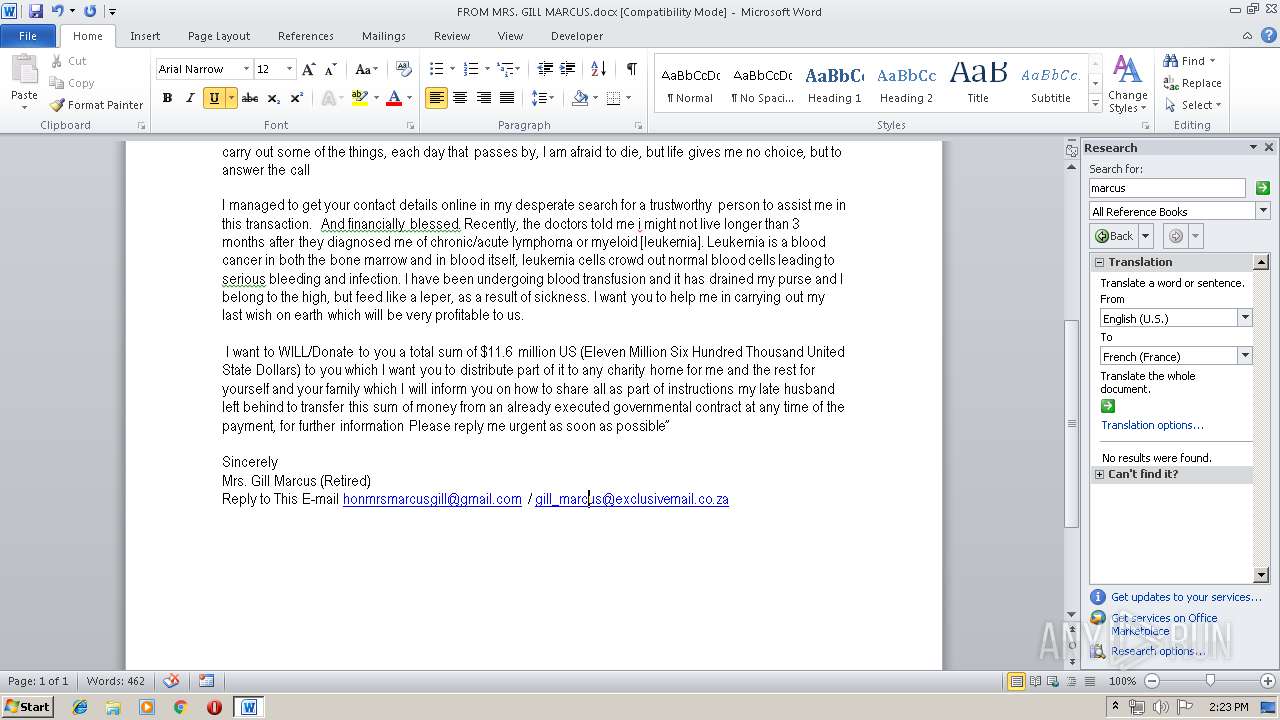Apply the Heading 1 style
The height and width of the screenshot is (720, 1280).
[835, 84]
